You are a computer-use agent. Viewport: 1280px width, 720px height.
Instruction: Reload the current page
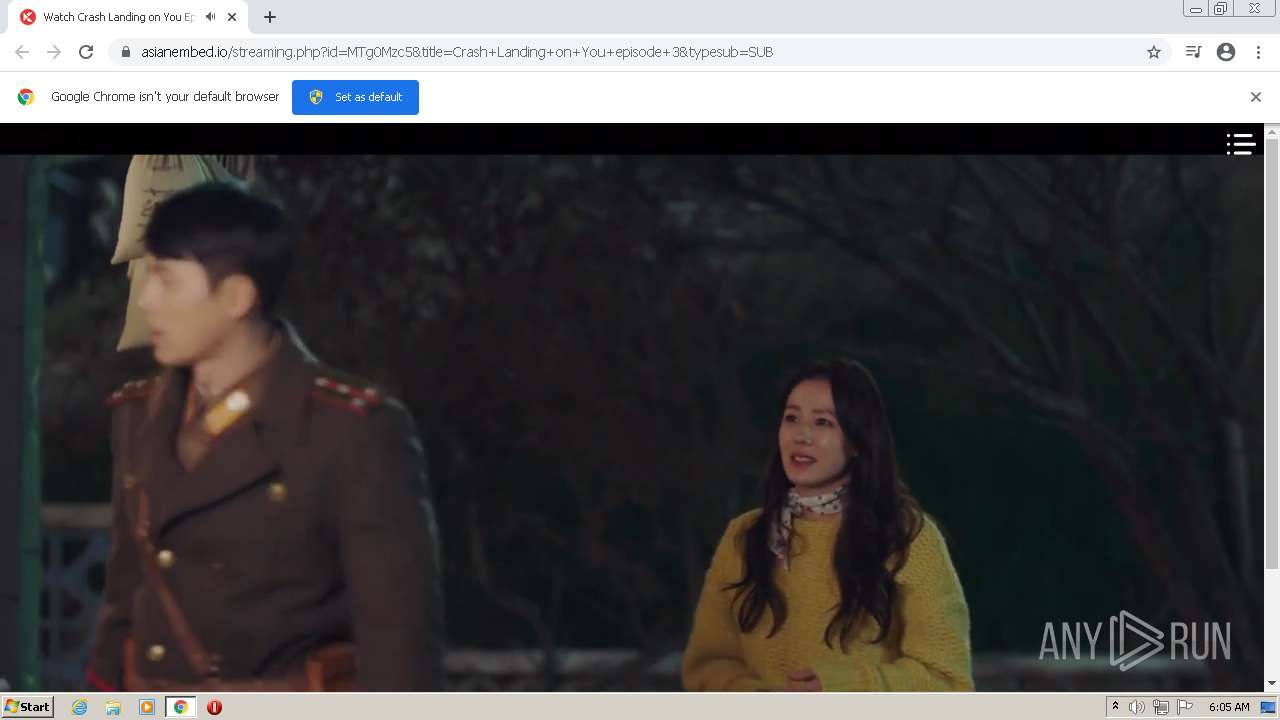point(86,52)
